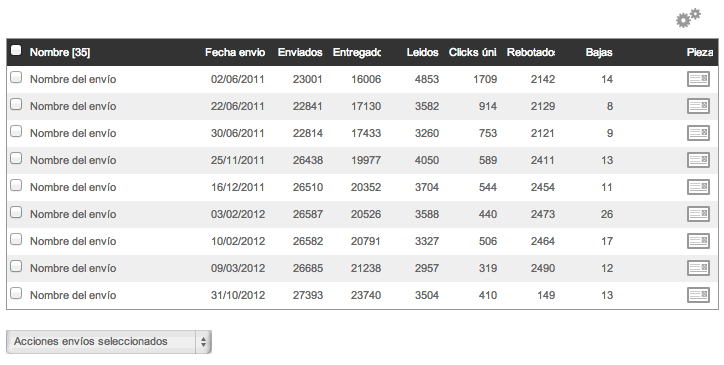724x365 pixels.
Task: Open the Pieza icon for 03/02/2012 row
Action: [698, 214]
